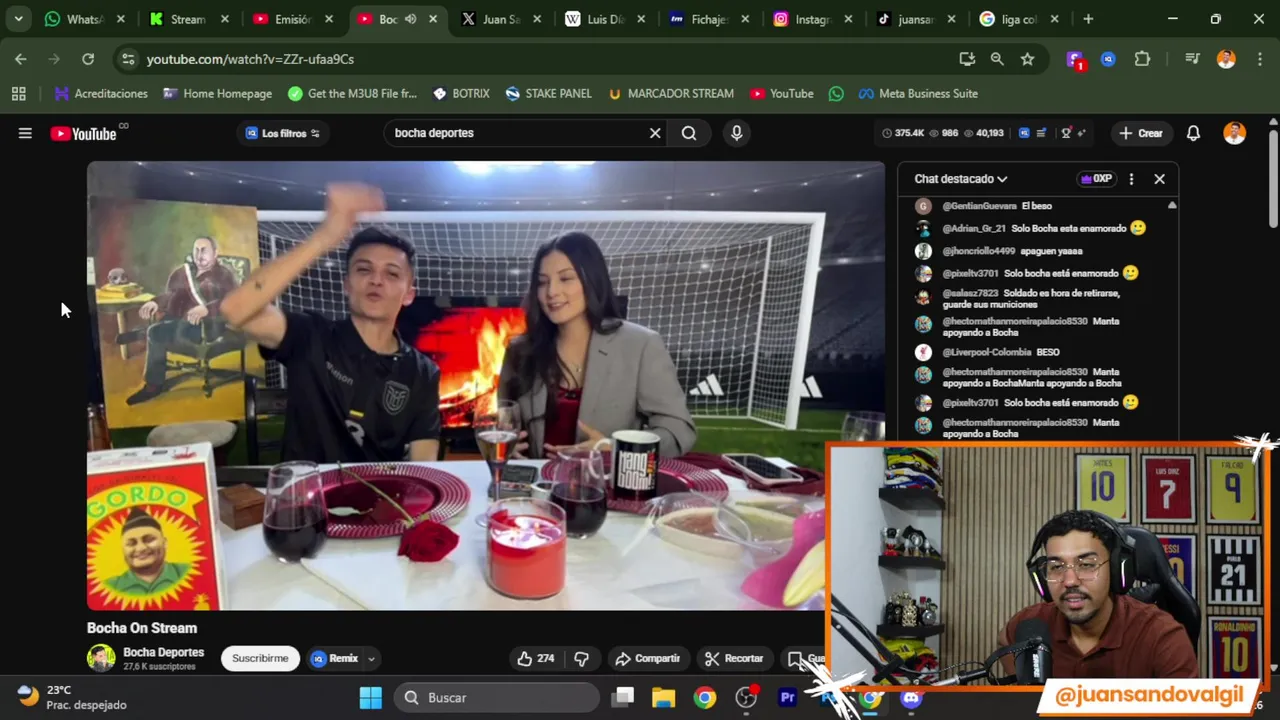Open tab search dropdown arrow
Viewport: 1280px width, 720px height.
click(18, 19)
